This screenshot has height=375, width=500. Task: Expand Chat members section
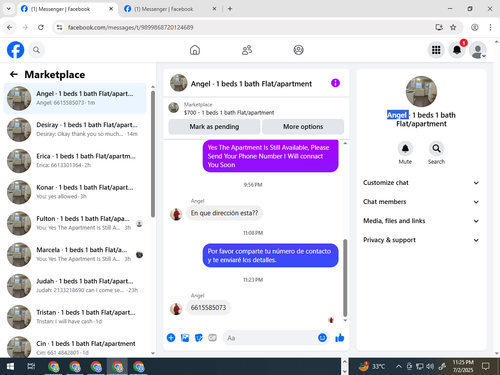coord(421,202)
